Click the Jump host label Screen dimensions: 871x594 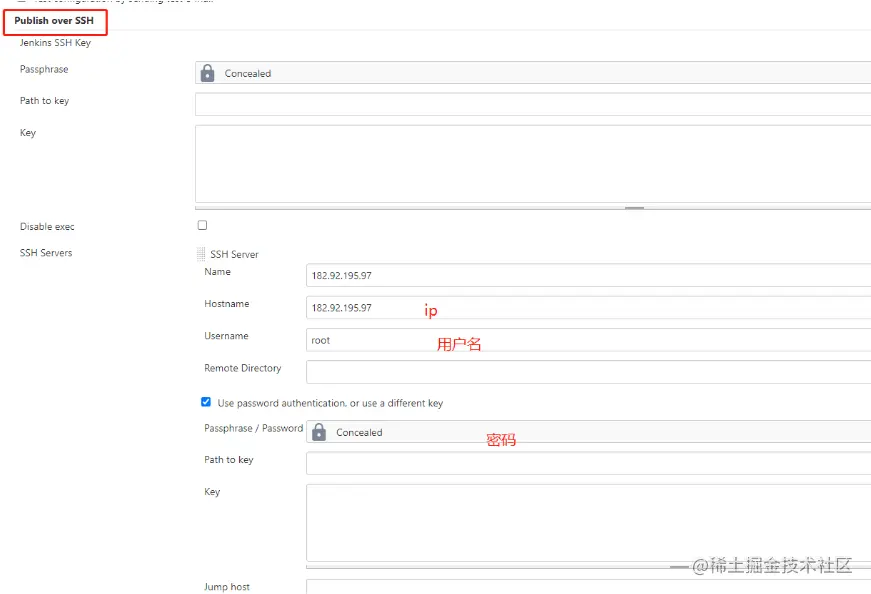coord(227,587)
